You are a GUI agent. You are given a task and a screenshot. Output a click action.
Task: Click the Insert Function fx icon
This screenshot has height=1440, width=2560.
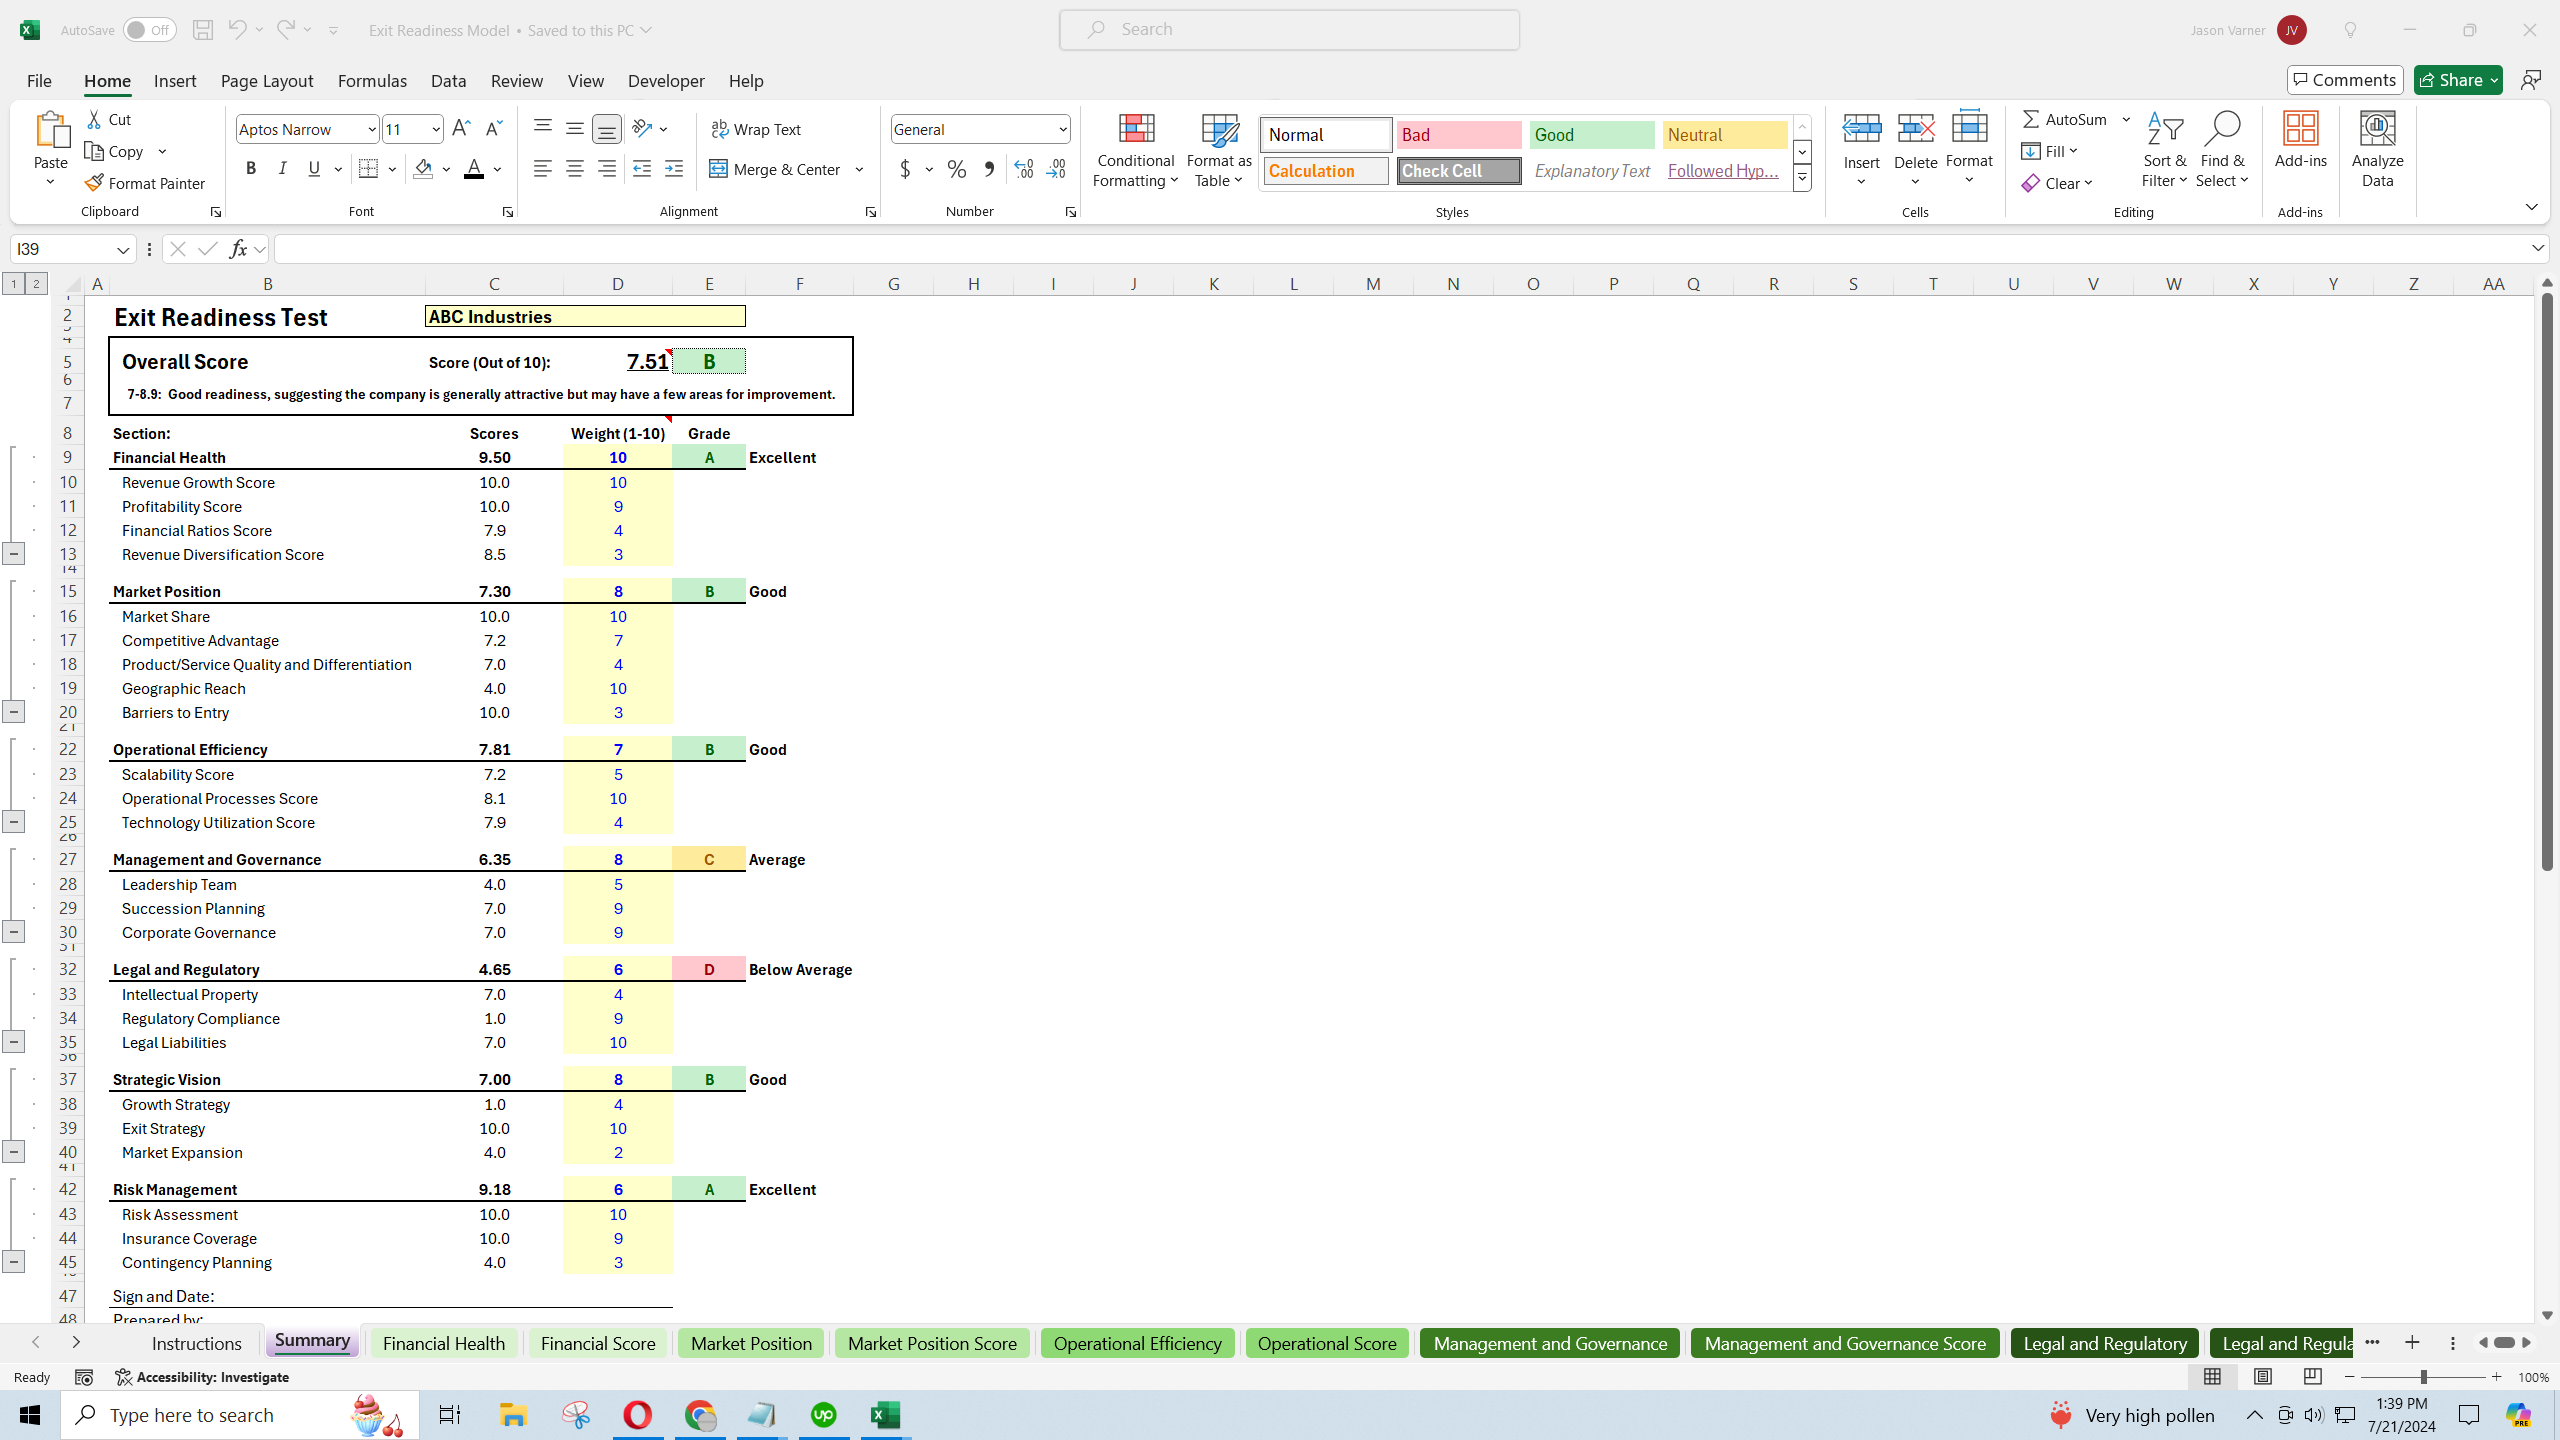click(x=238, y=249)
